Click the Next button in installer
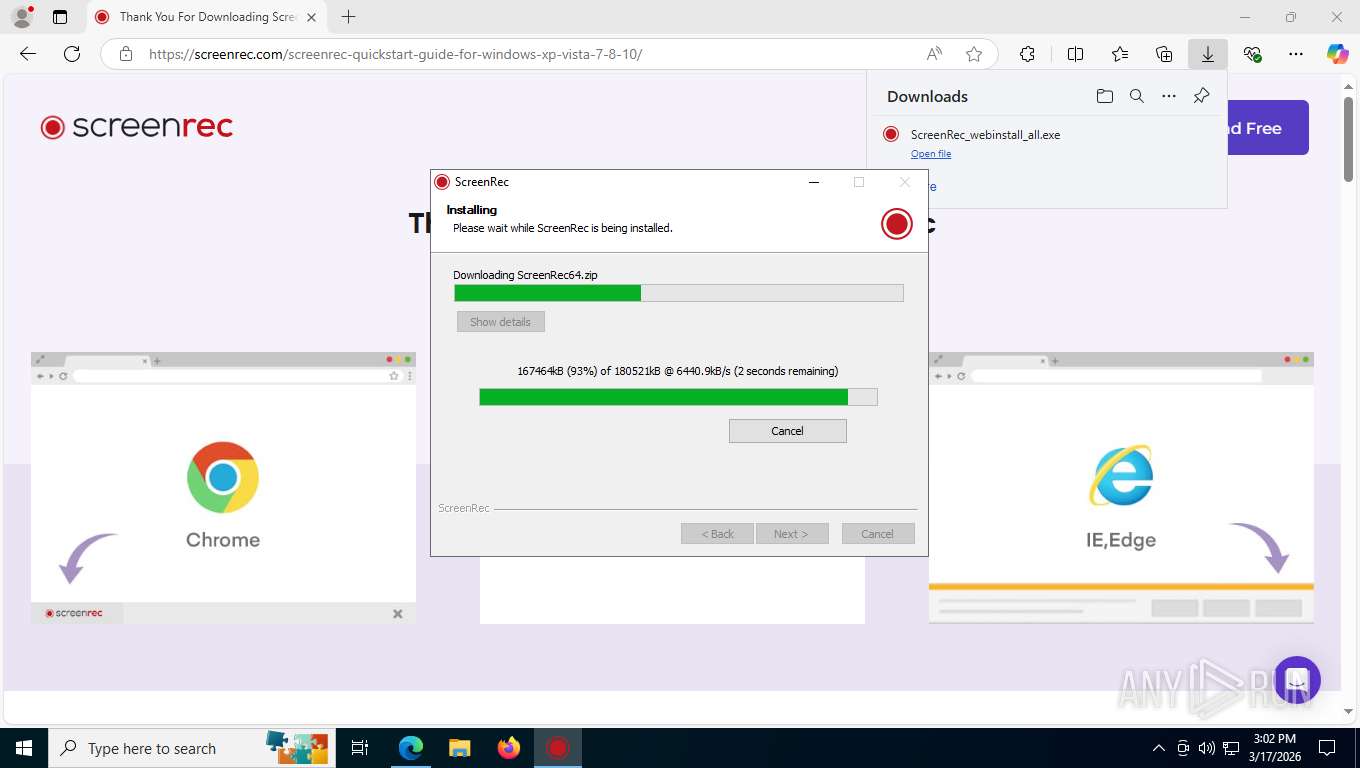 click(x=792, y=534)
